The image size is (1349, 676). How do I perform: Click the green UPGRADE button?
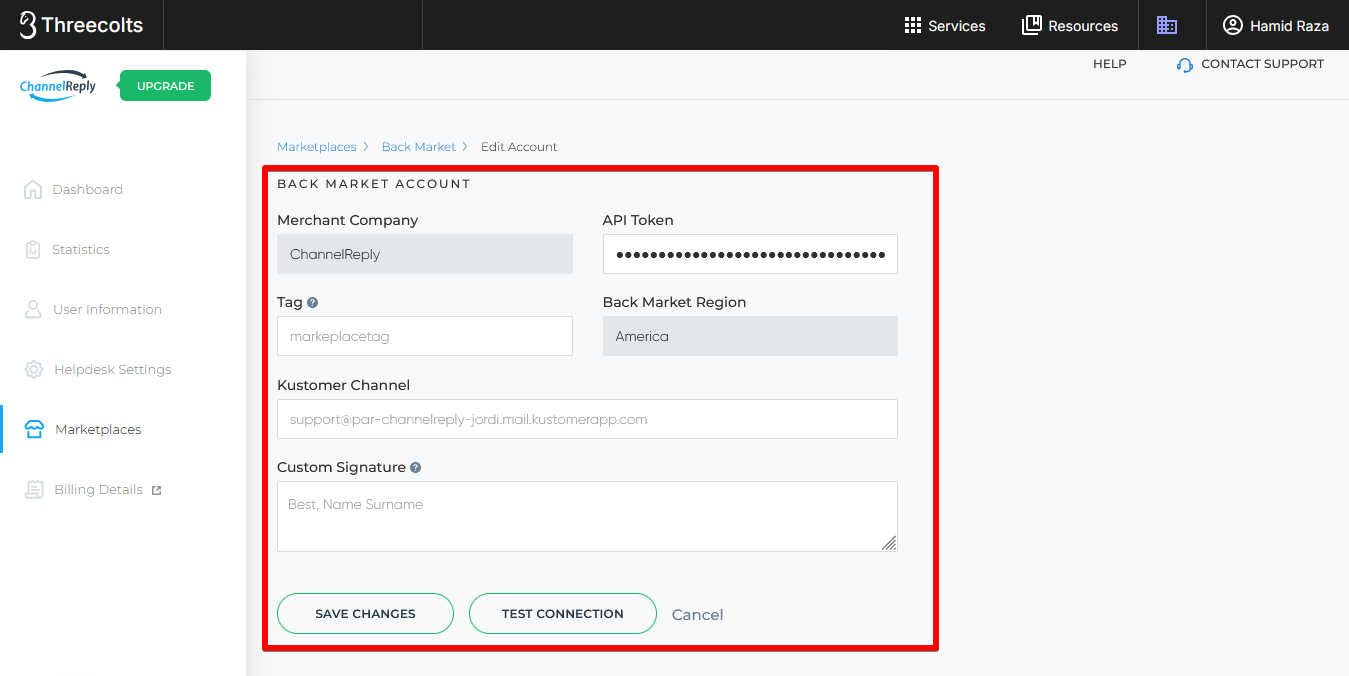tap(165, 86)
